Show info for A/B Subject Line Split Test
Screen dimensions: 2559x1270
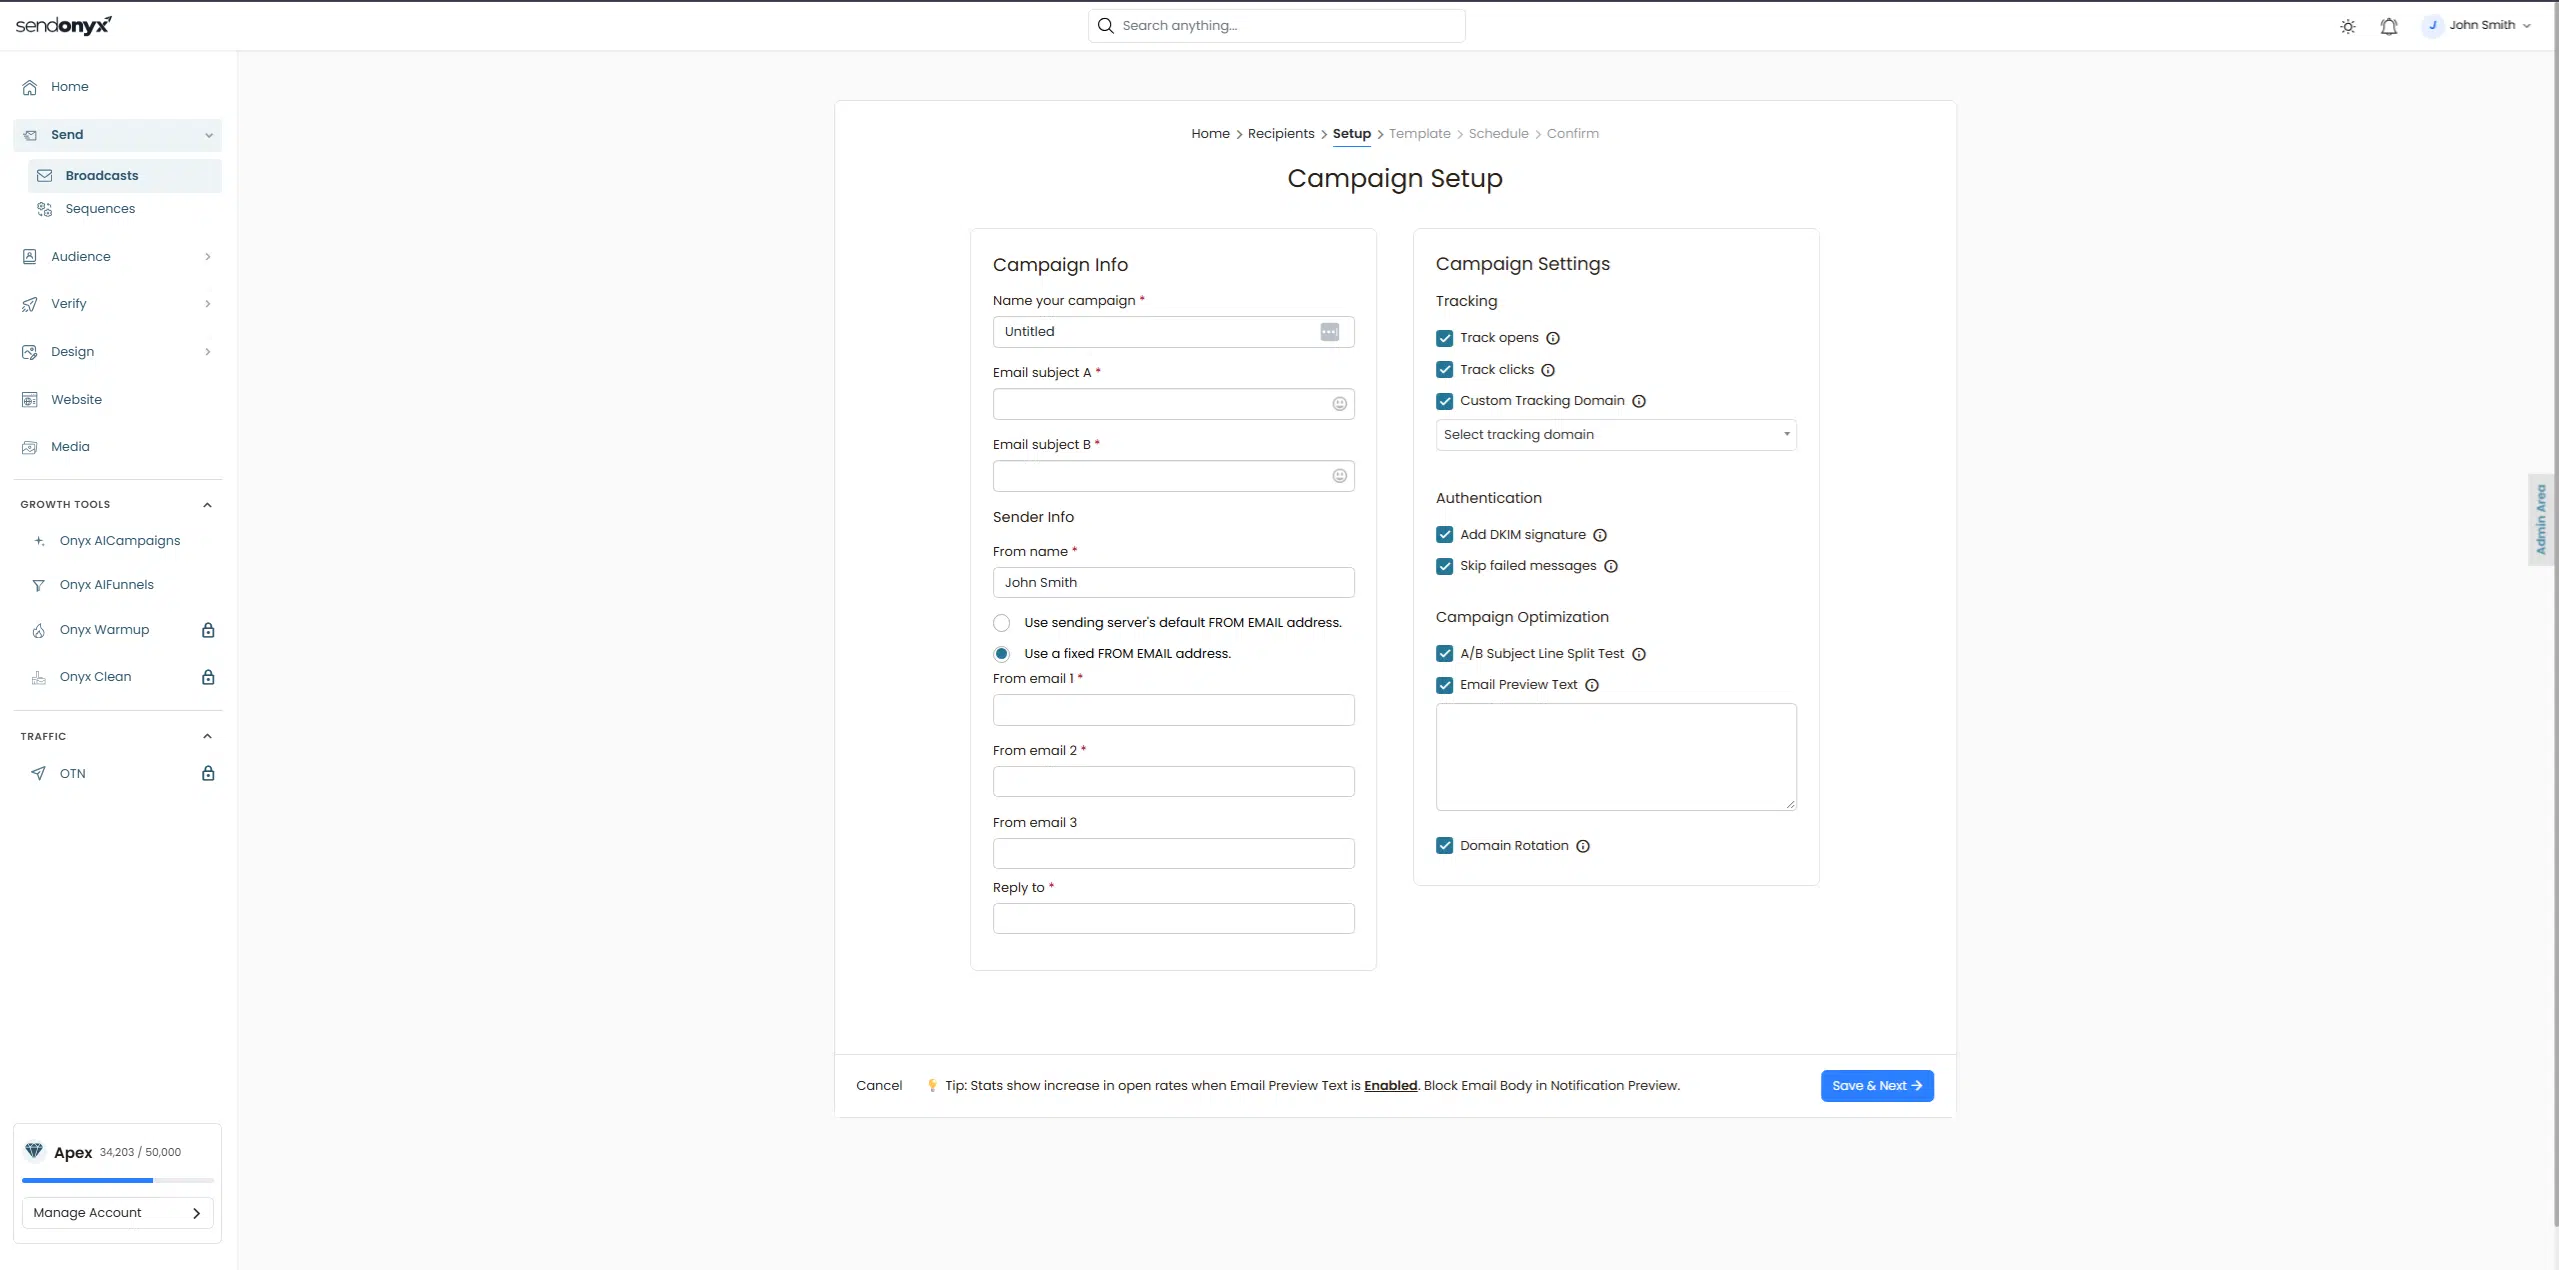(1639, 654)
